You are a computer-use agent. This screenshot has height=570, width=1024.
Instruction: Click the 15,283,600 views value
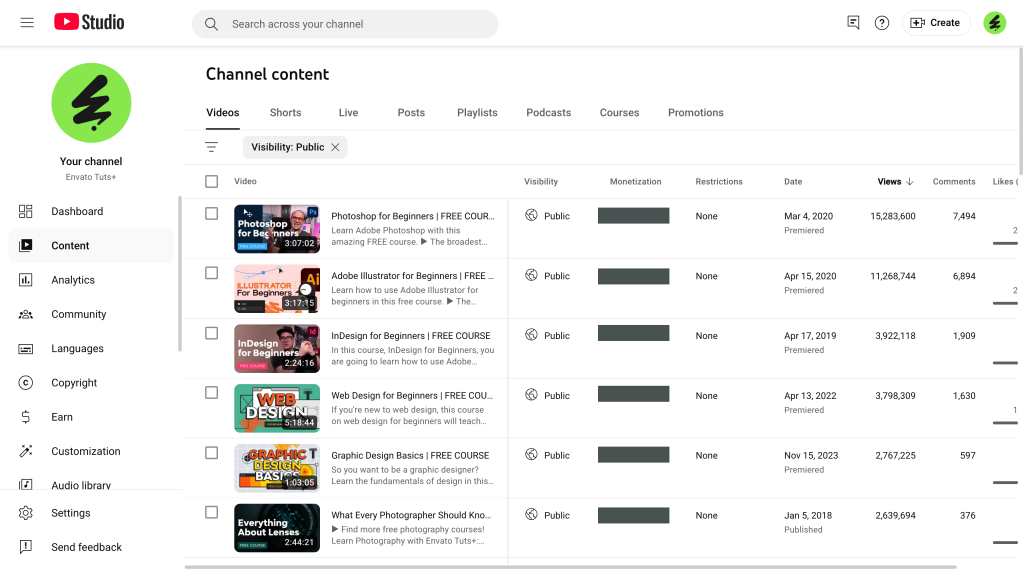point(893,216)
